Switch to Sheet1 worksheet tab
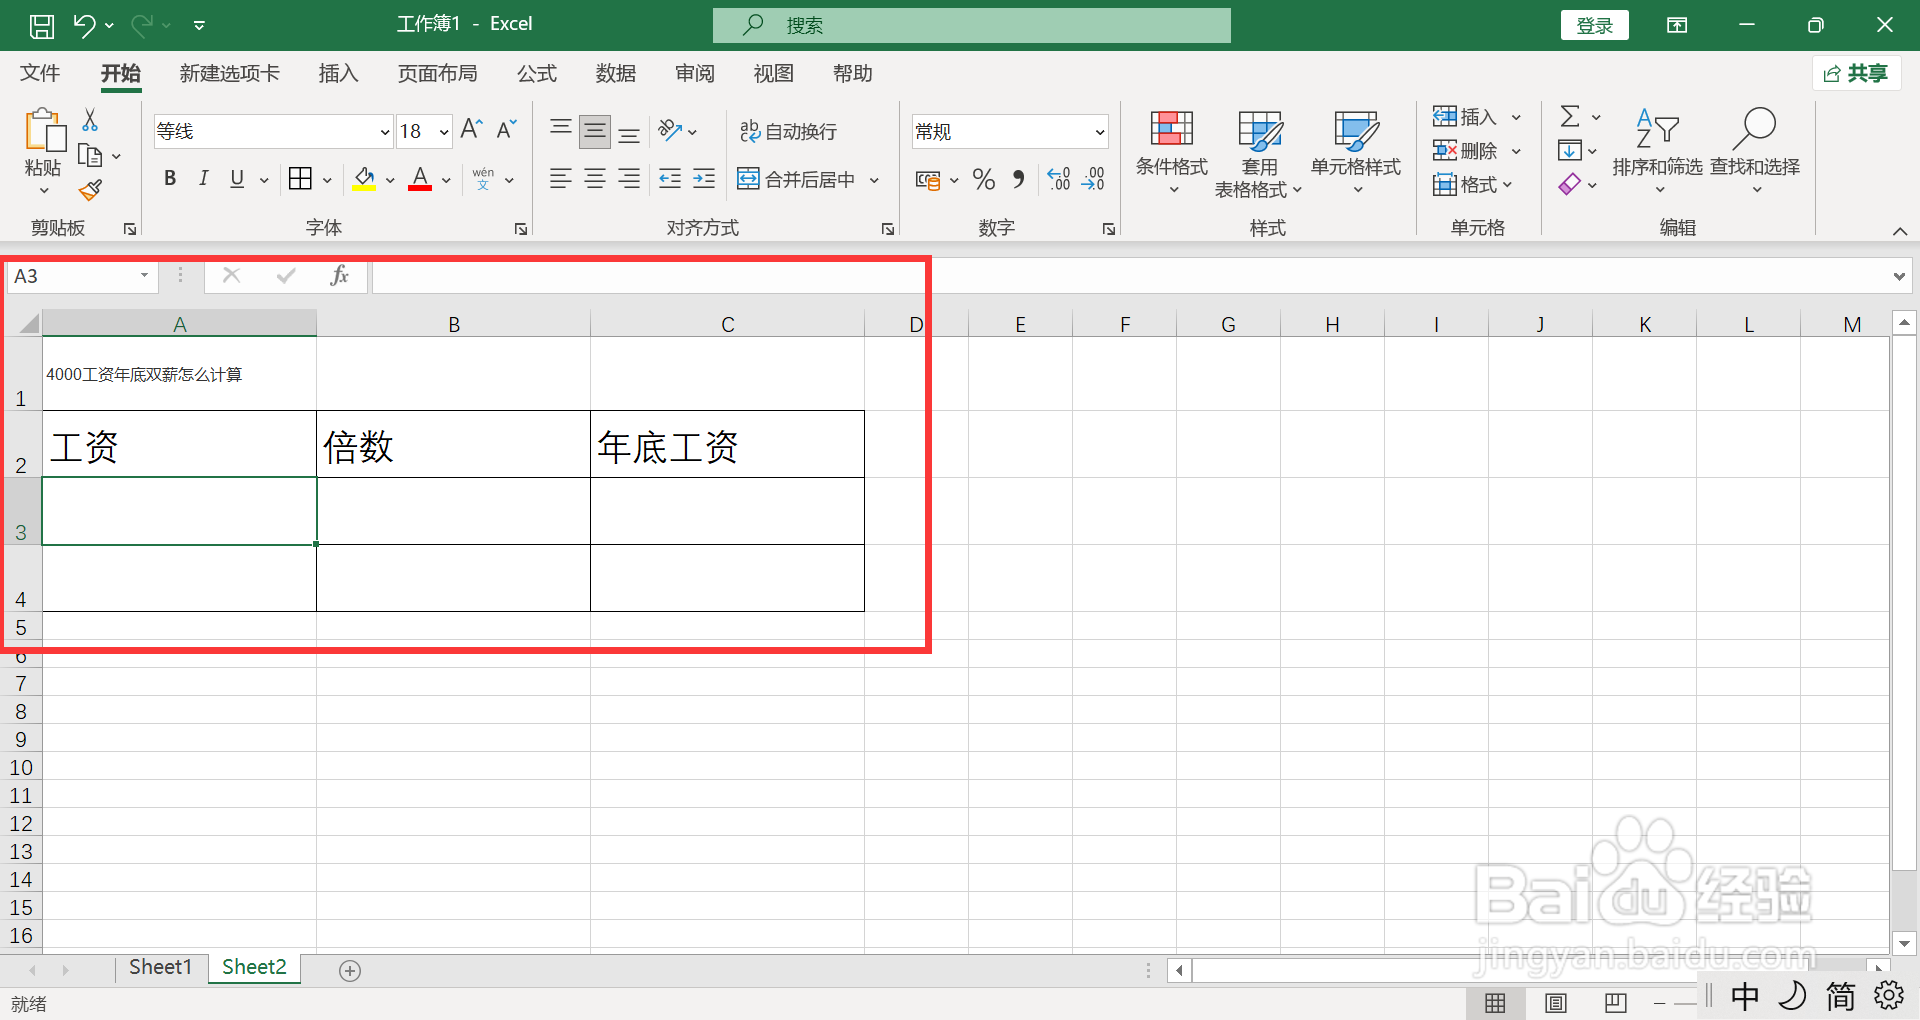1920x1020 pixels. pos(160,967)
